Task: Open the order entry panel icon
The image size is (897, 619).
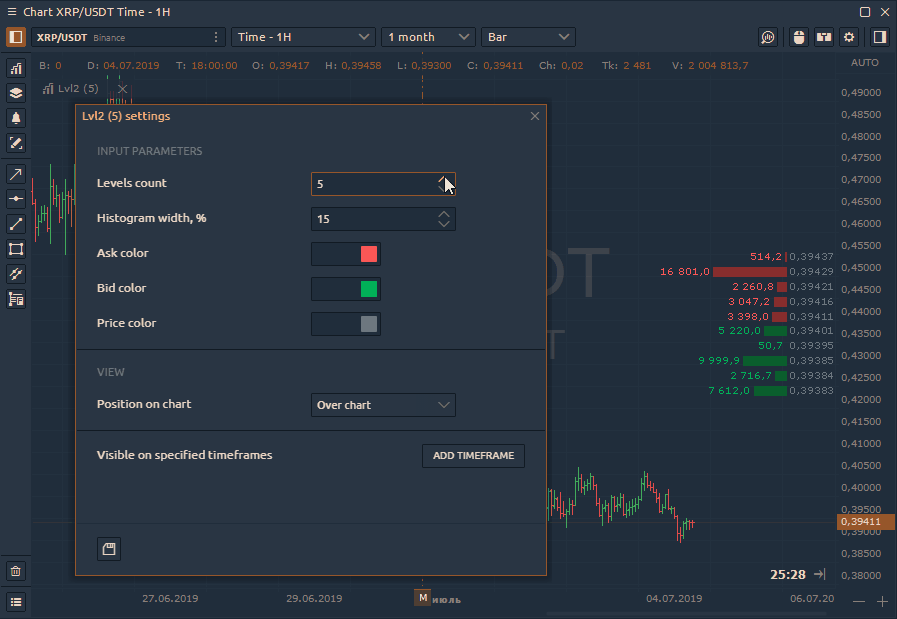Action: point(16,299)
